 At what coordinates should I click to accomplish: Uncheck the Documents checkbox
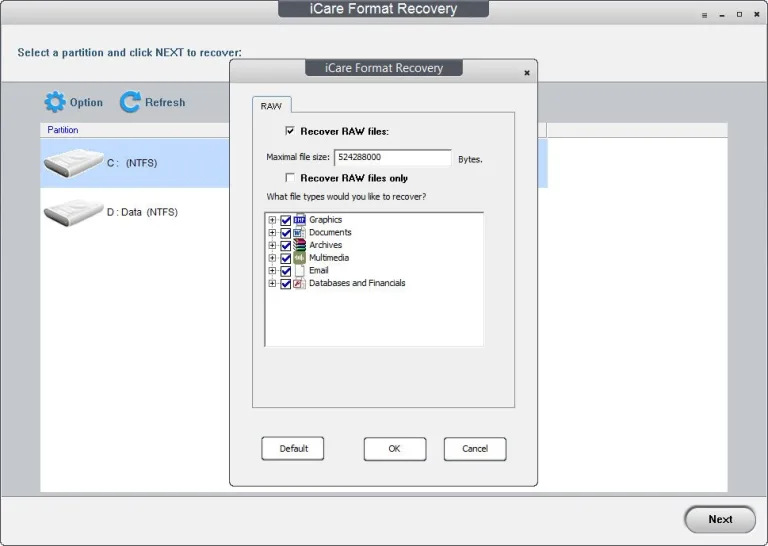[286, 233]
